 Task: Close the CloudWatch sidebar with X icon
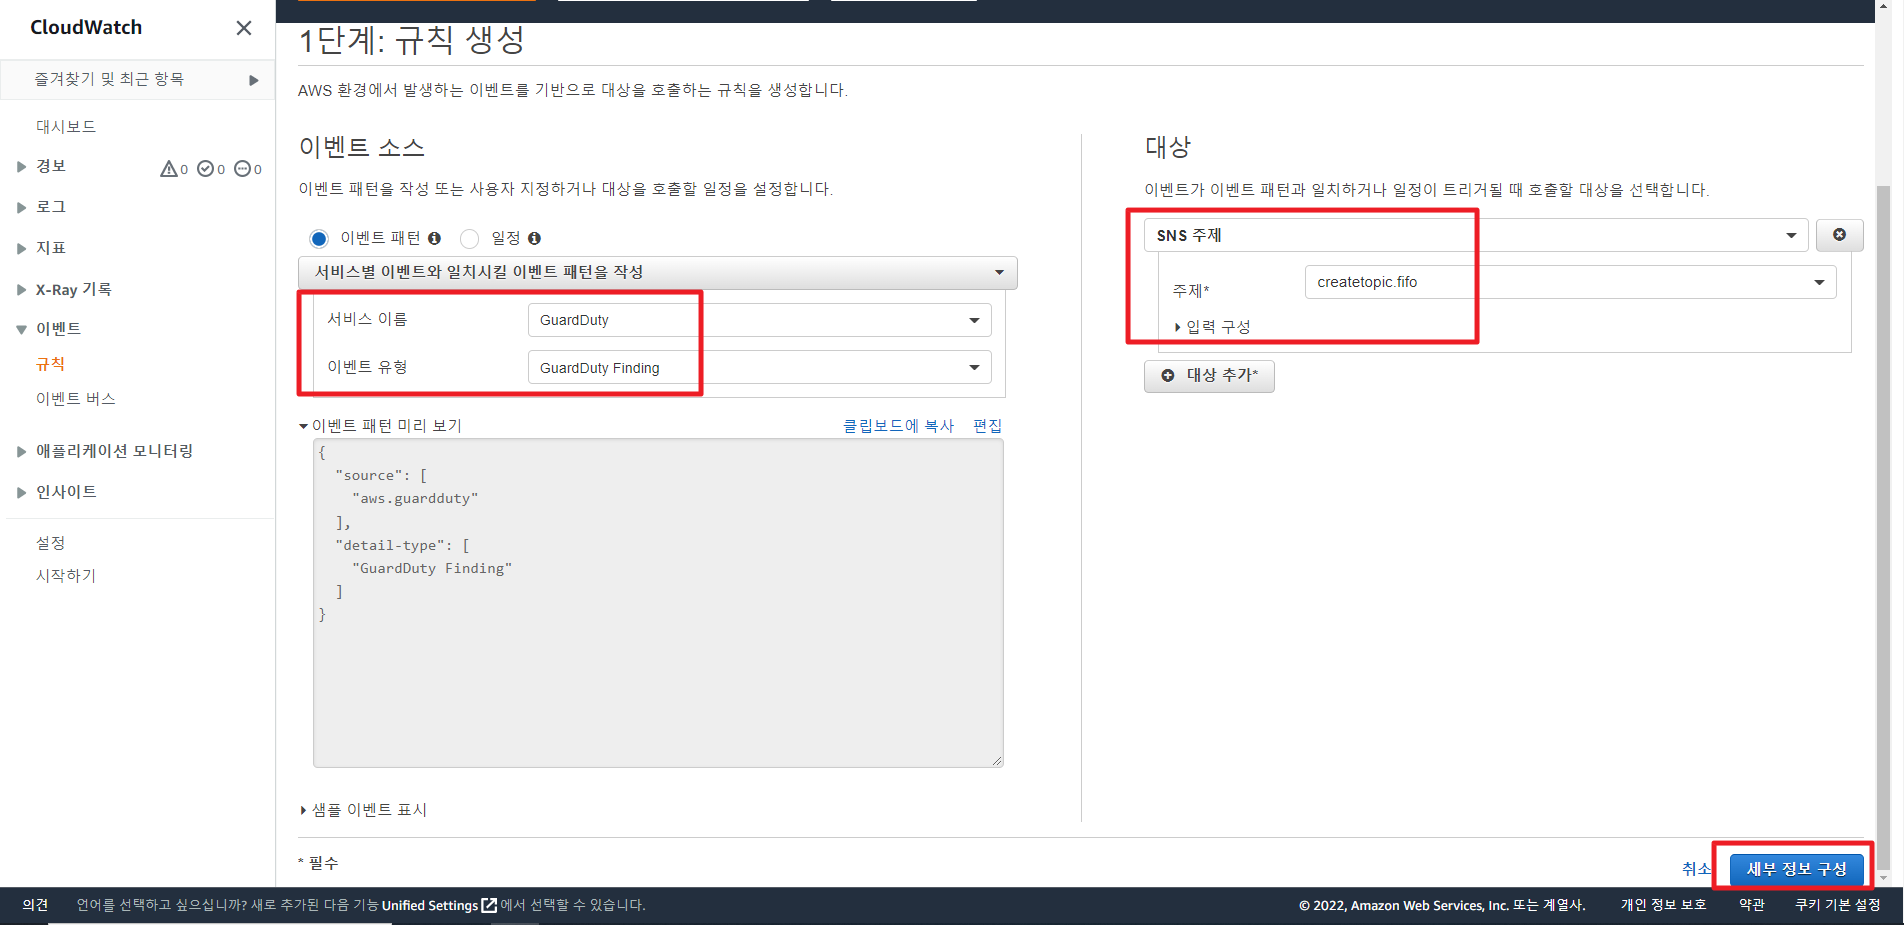(x=243, y=28)
